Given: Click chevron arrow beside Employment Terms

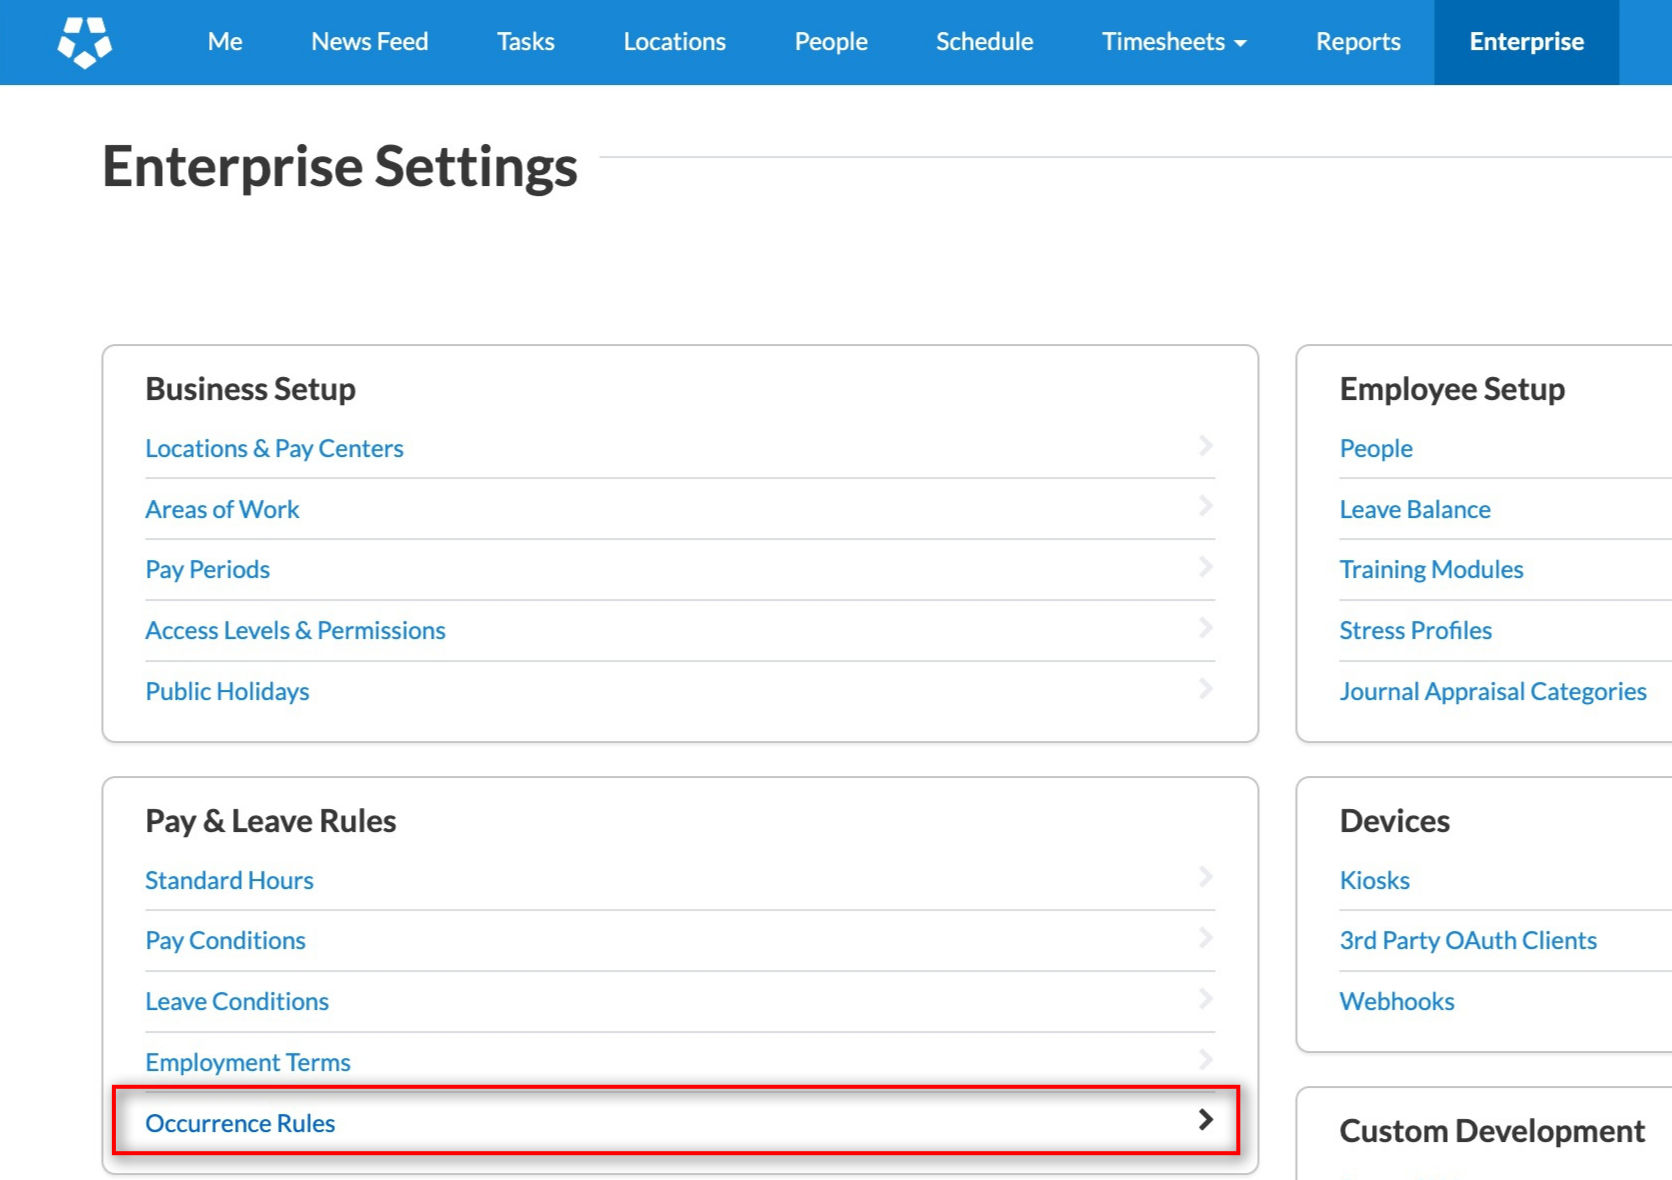Looking at the screenshot, I should tap(1205, 1060).
